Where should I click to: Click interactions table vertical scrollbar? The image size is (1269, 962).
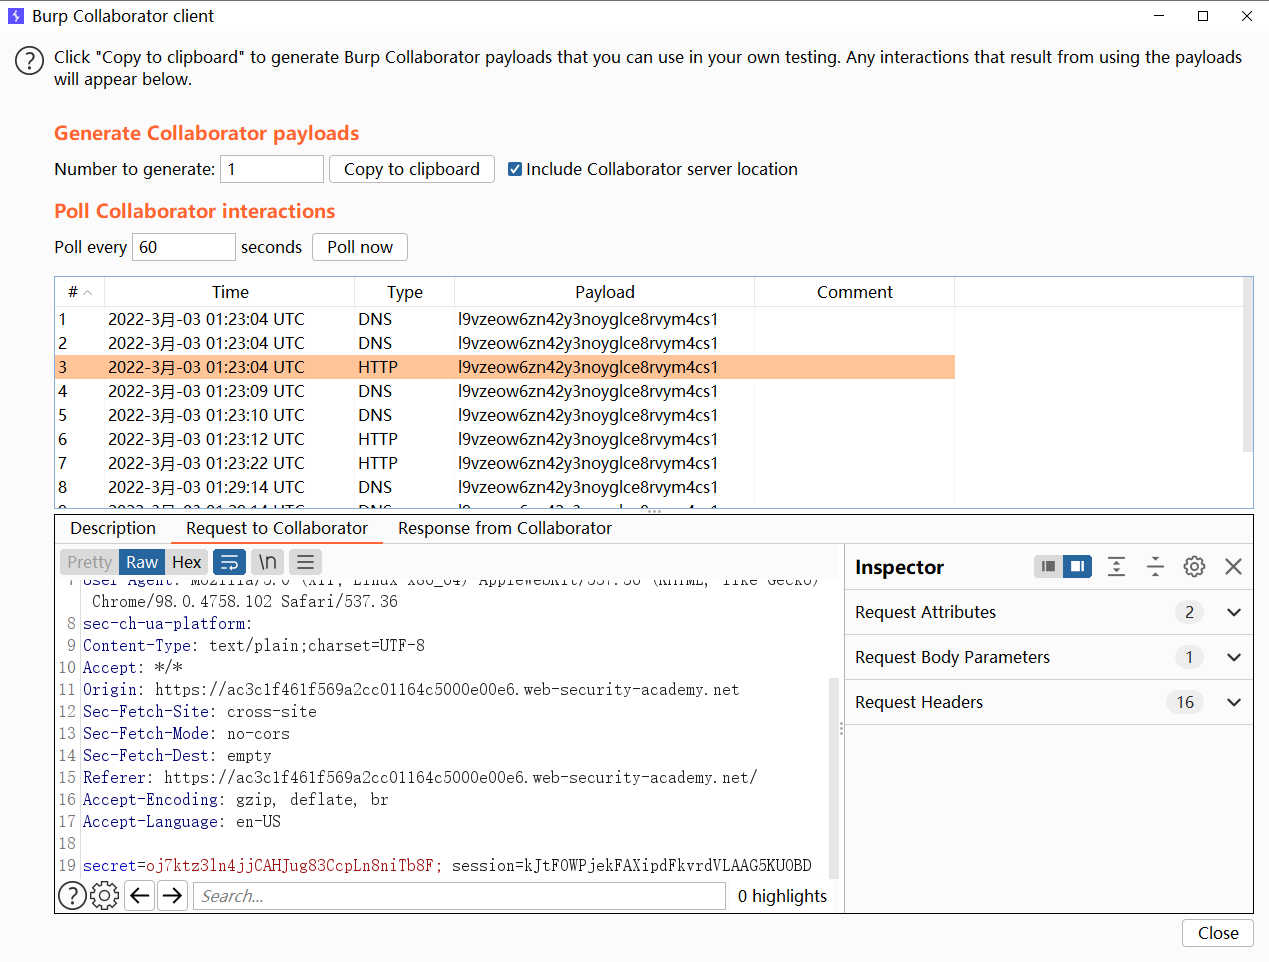tap(1247, 365)
